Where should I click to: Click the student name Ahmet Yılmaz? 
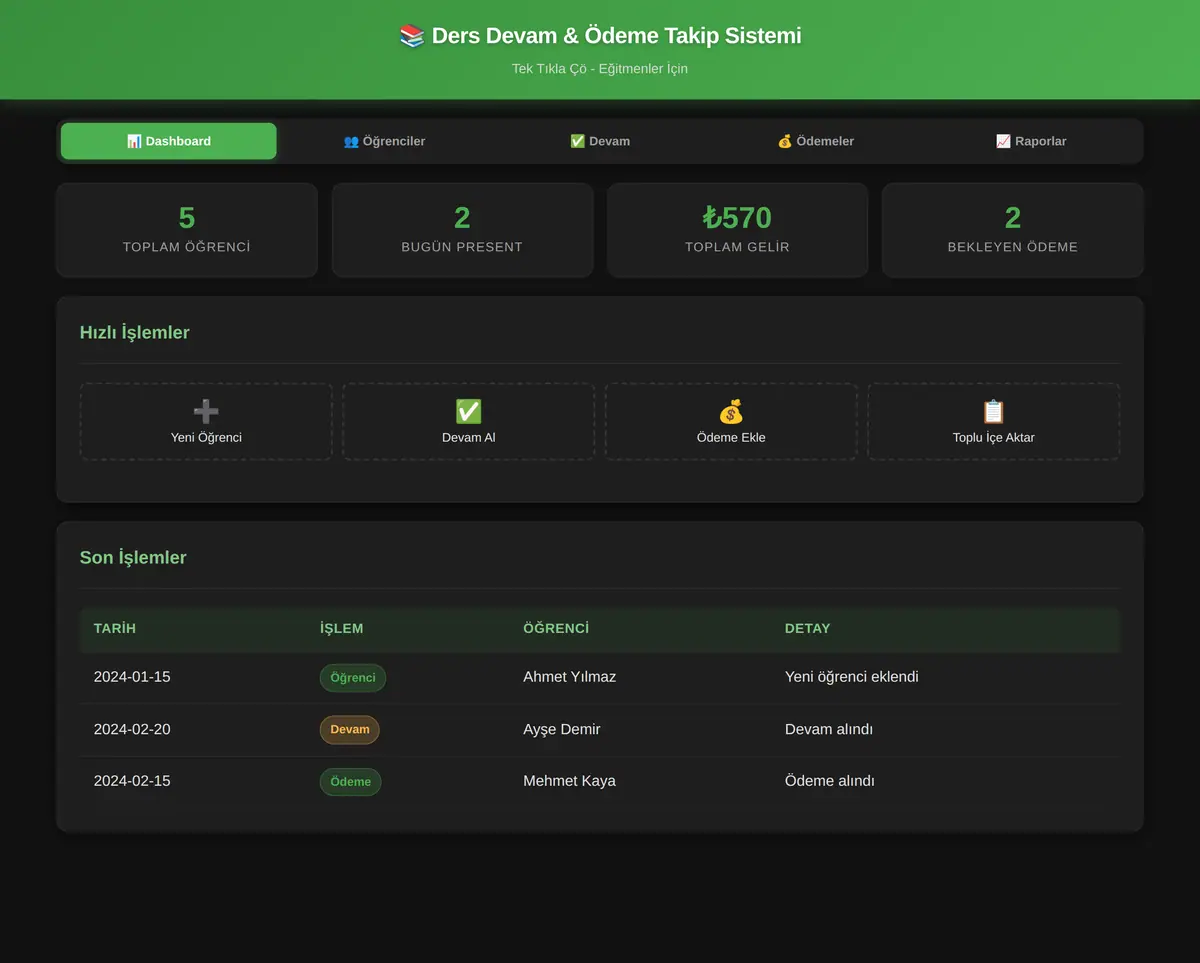570,677
